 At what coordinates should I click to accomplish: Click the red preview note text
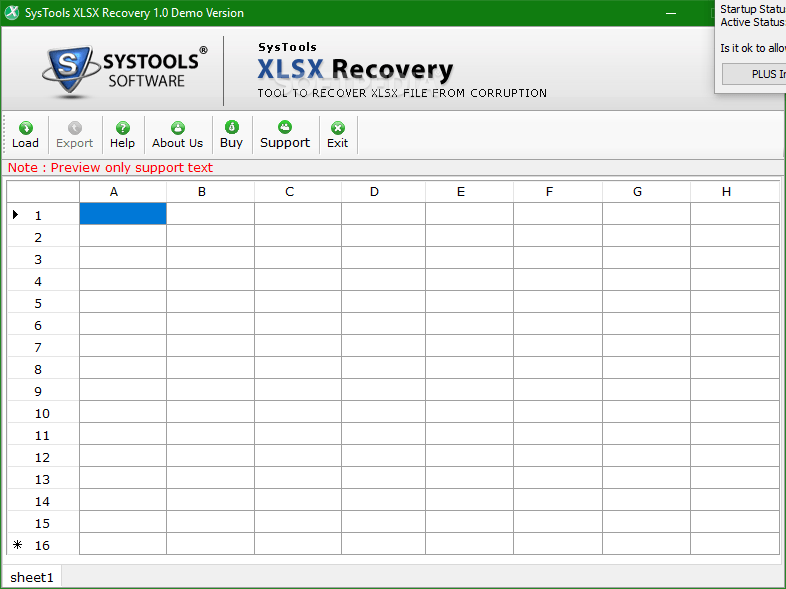coord(110,167)
